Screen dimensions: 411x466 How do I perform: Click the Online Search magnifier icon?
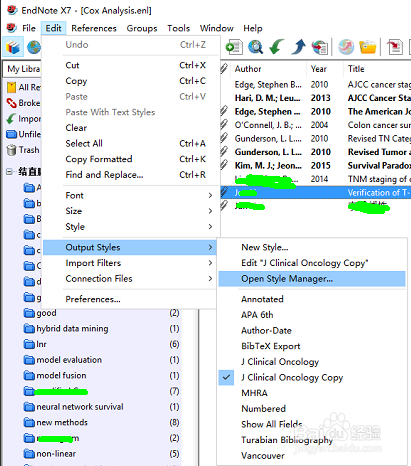click(255, 47)
